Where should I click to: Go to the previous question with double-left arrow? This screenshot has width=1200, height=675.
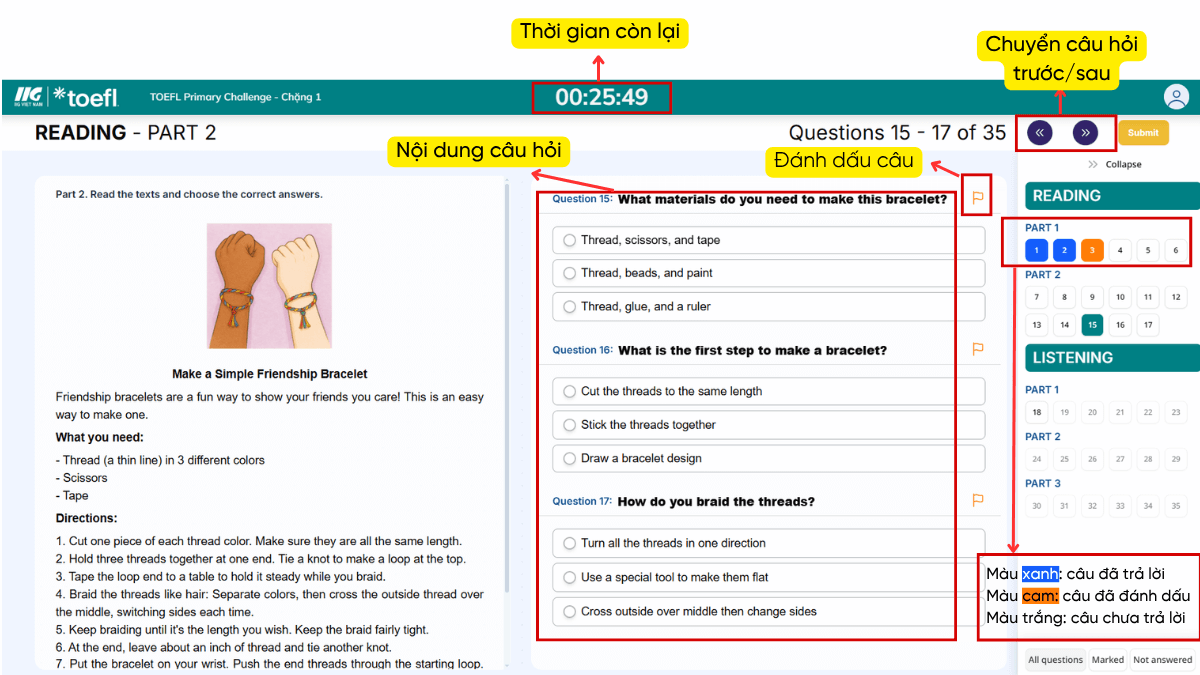pos(1039,133)
